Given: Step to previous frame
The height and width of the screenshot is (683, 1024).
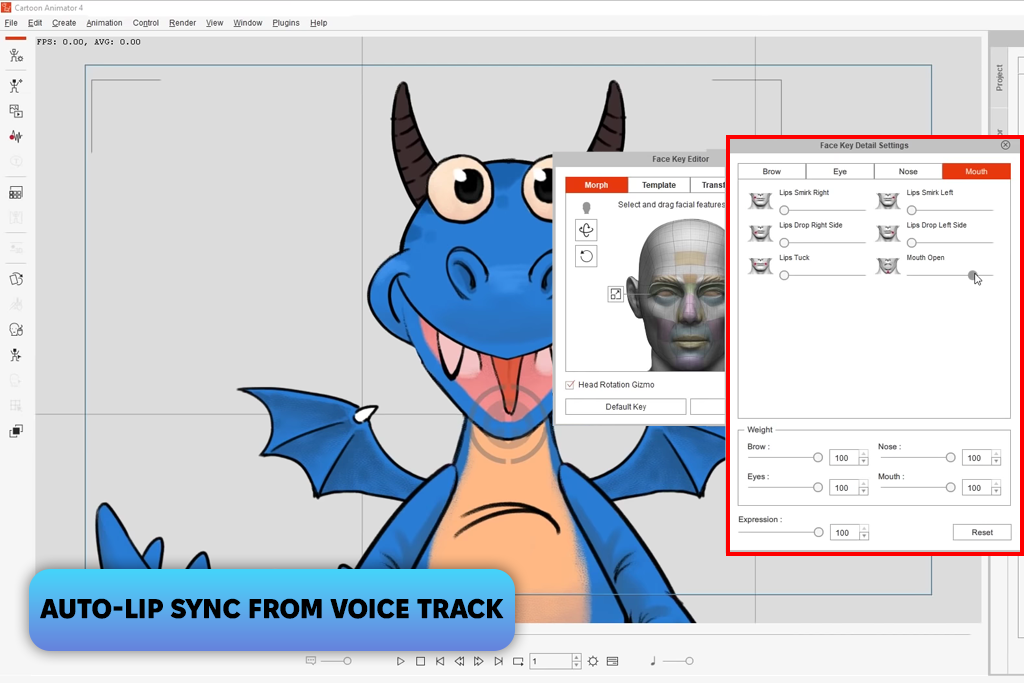Looking at the screenshot, I should tap(459, 661).
